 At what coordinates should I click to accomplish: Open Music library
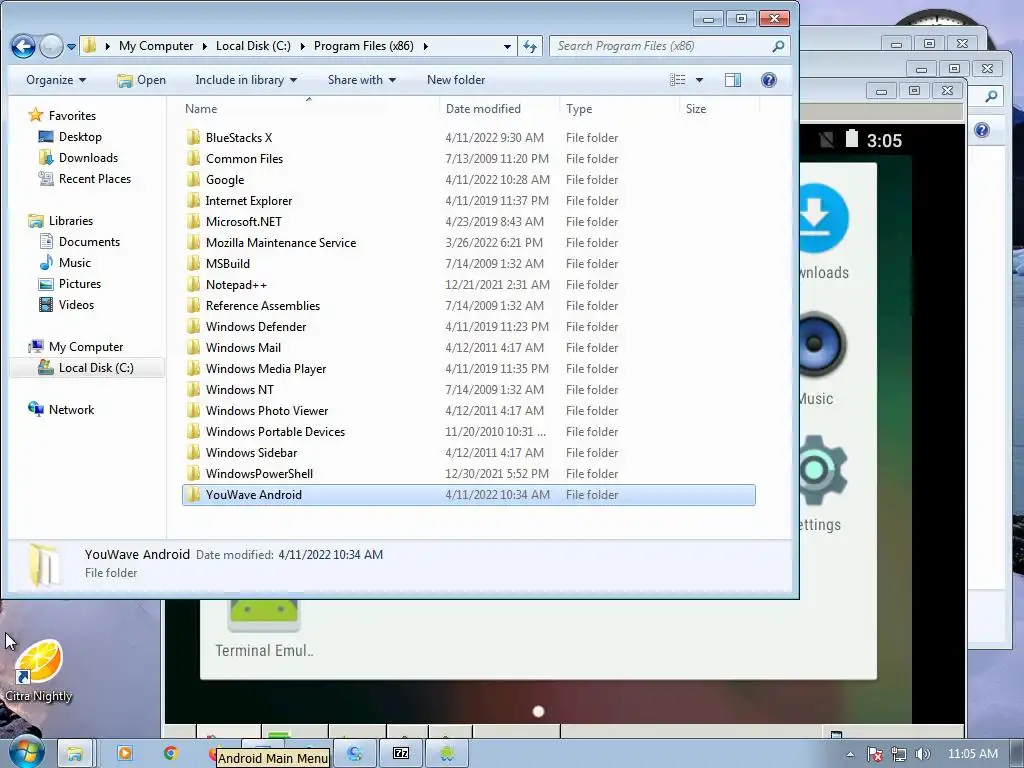point(74,263)
